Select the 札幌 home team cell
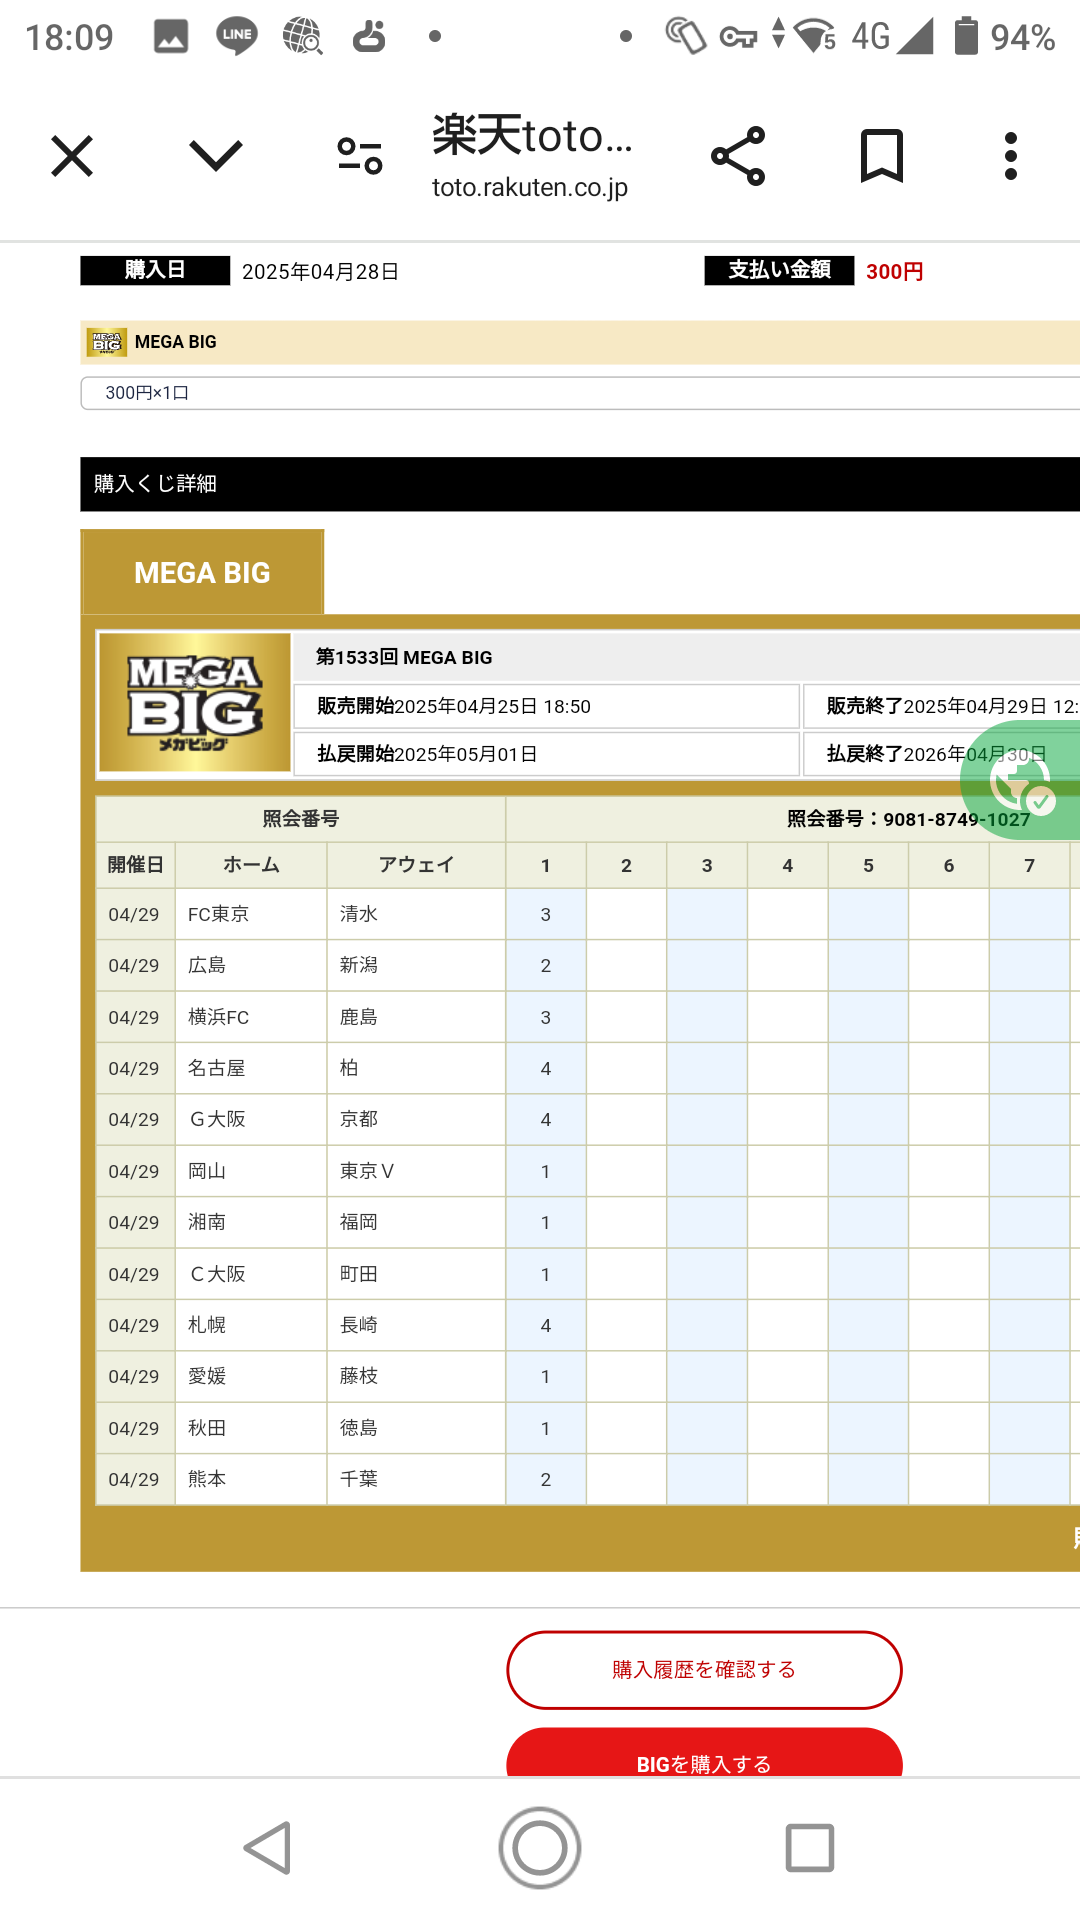 tap(251, 1325)
